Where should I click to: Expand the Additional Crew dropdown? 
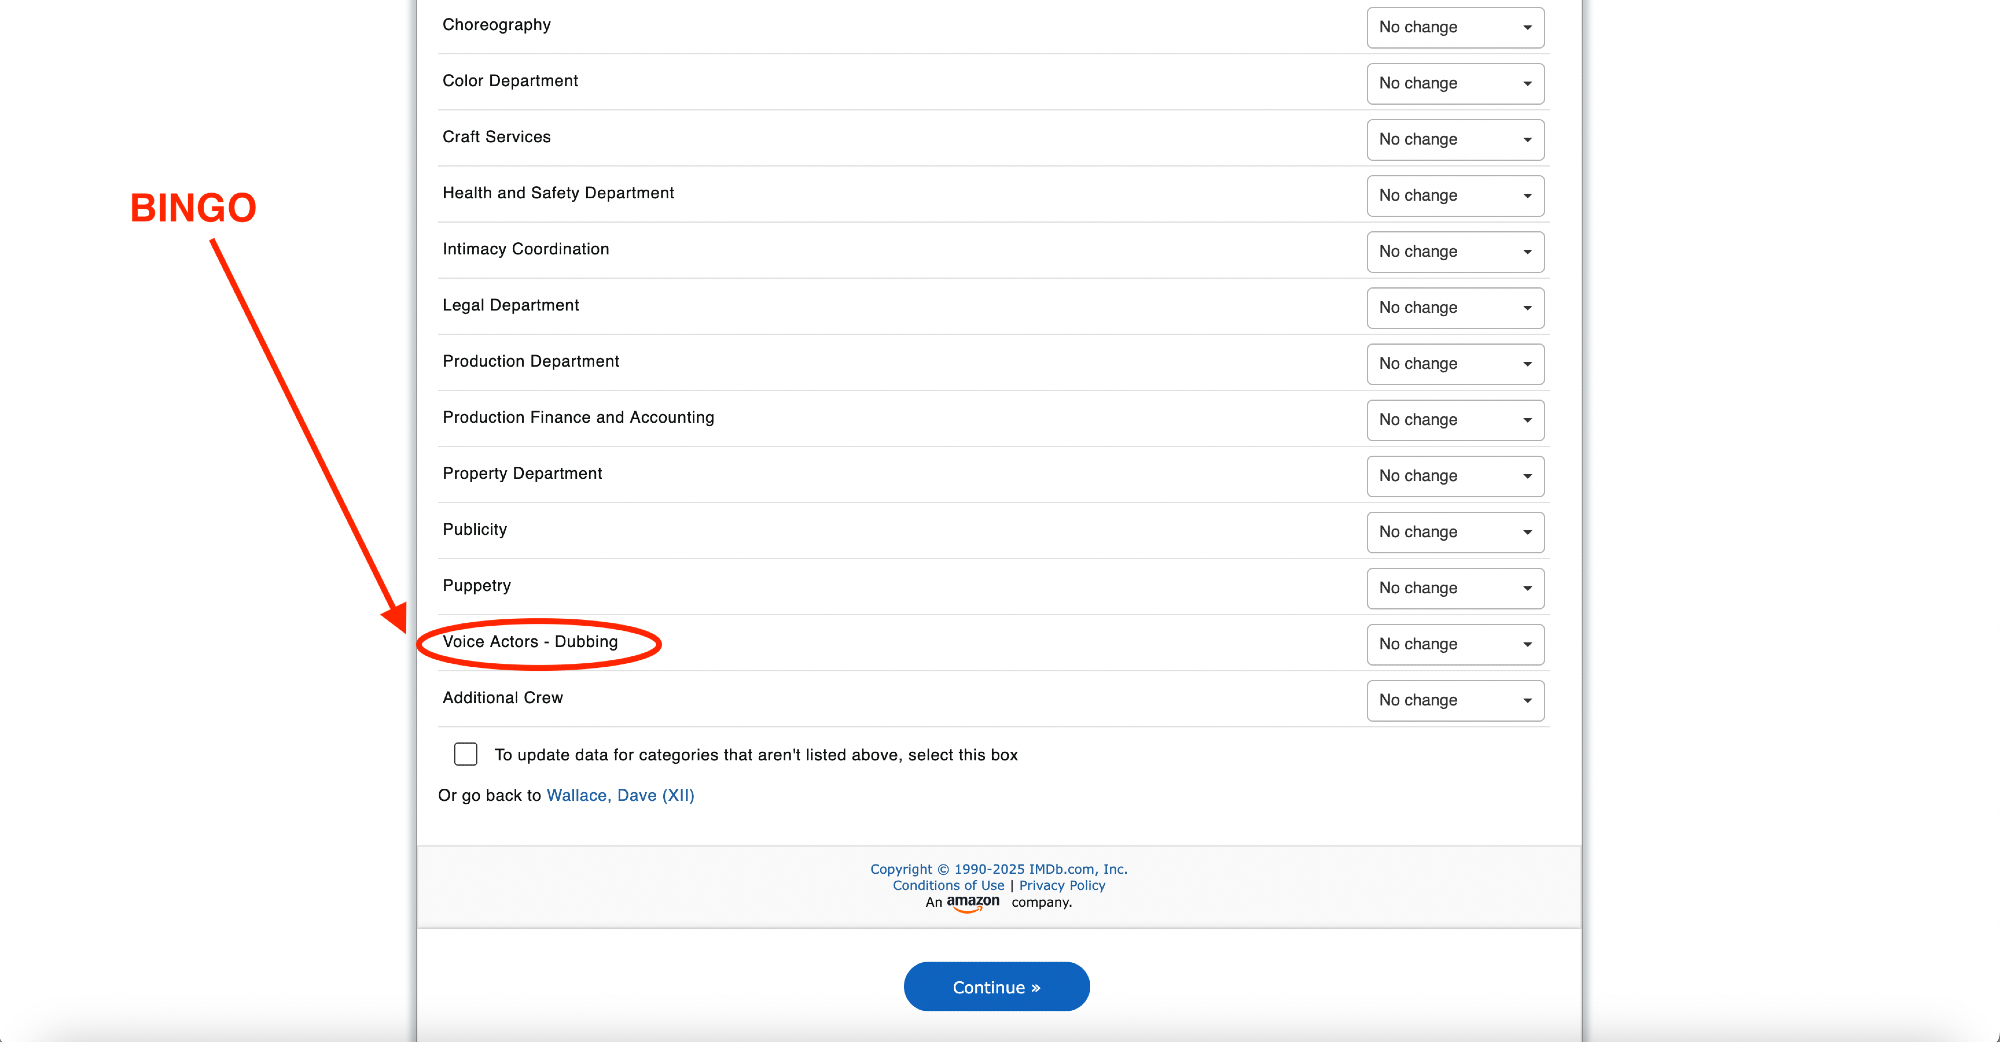[1455, 699]
